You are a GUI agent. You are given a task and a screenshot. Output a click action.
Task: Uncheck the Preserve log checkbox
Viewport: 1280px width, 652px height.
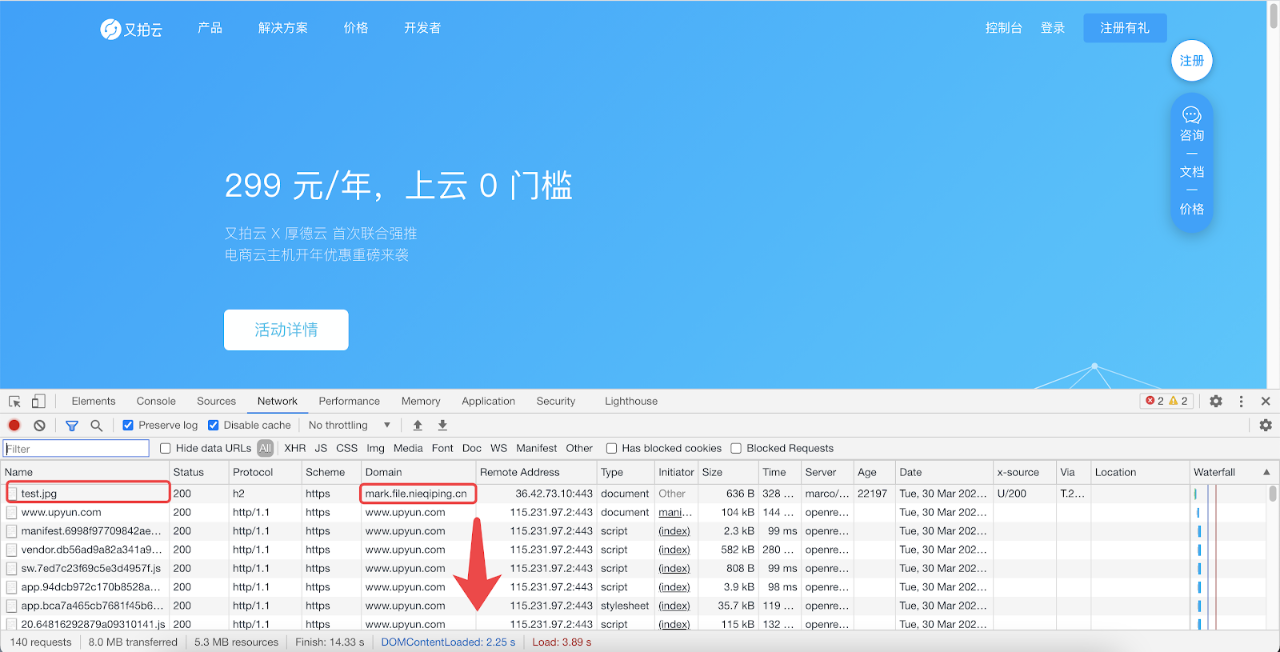[128, 425]
